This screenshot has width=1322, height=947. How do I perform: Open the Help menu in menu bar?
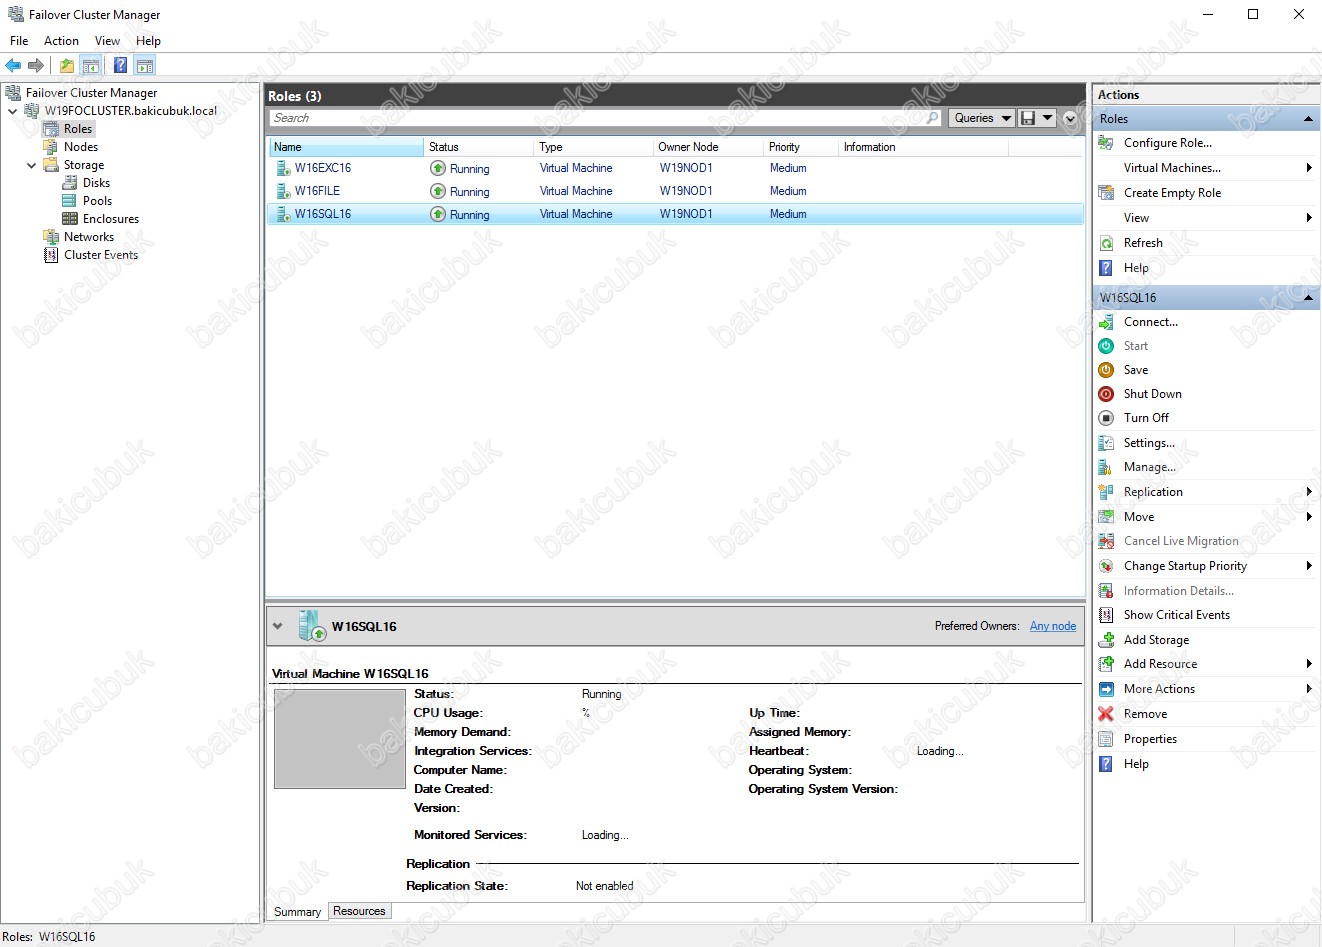tap(149, 41)
